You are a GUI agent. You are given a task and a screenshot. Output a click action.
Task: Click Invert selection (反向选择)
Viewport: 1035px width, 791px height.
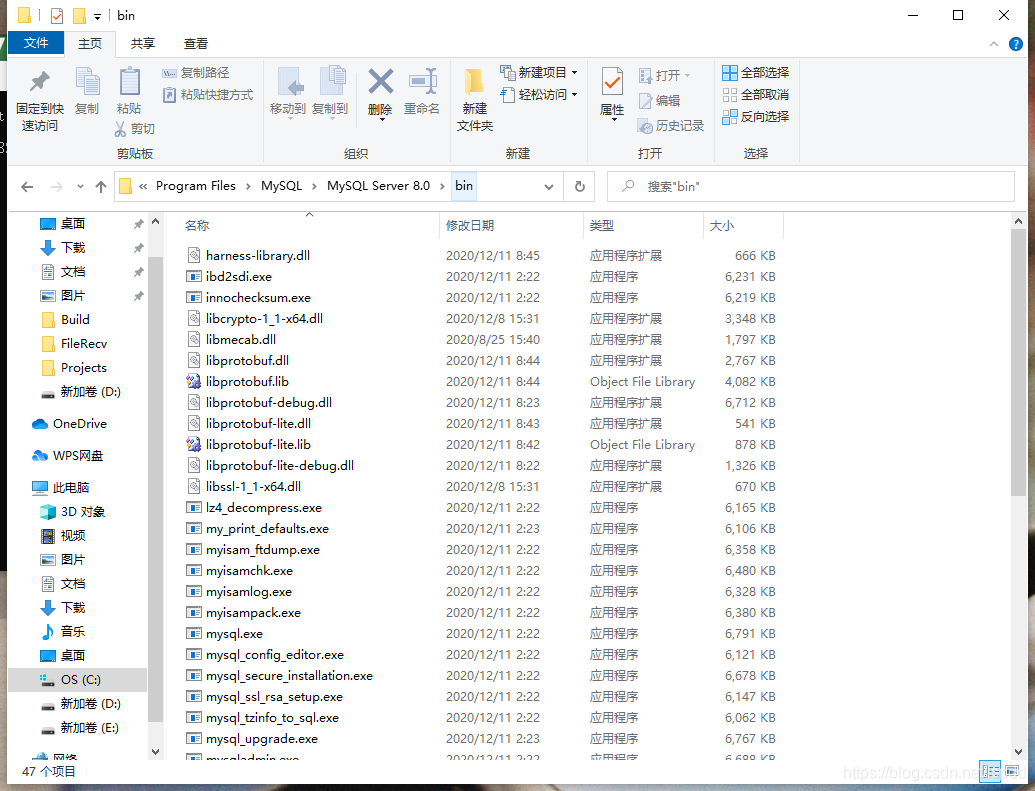756,117
